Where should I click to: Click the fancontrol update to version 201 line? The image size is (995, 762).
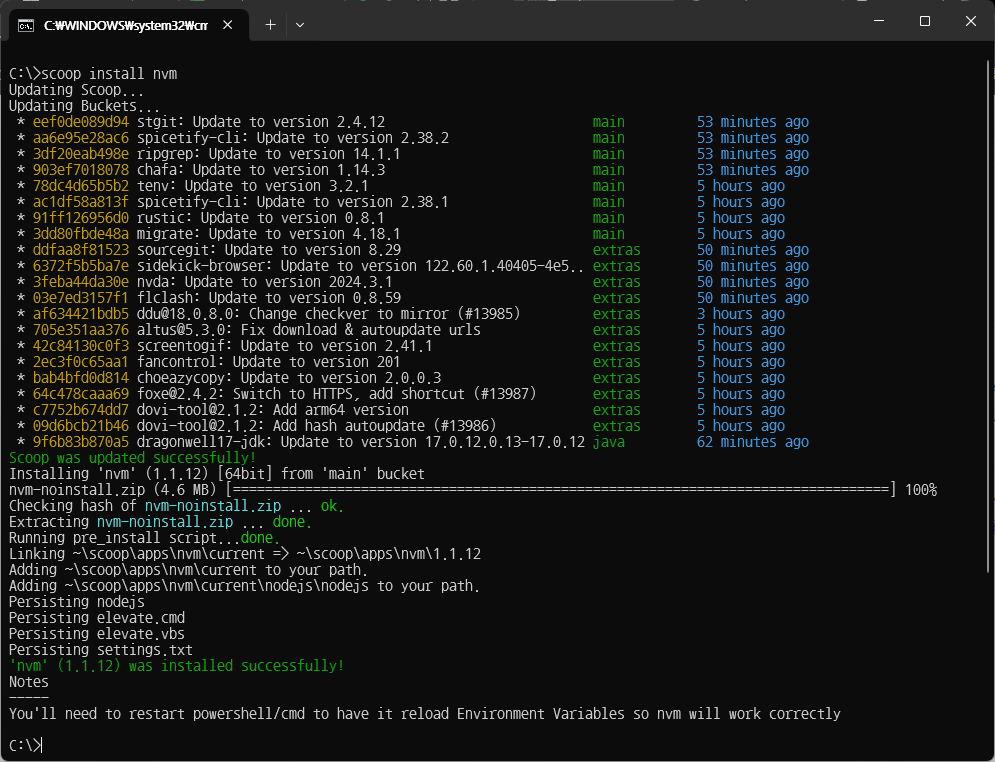[268, 362]
